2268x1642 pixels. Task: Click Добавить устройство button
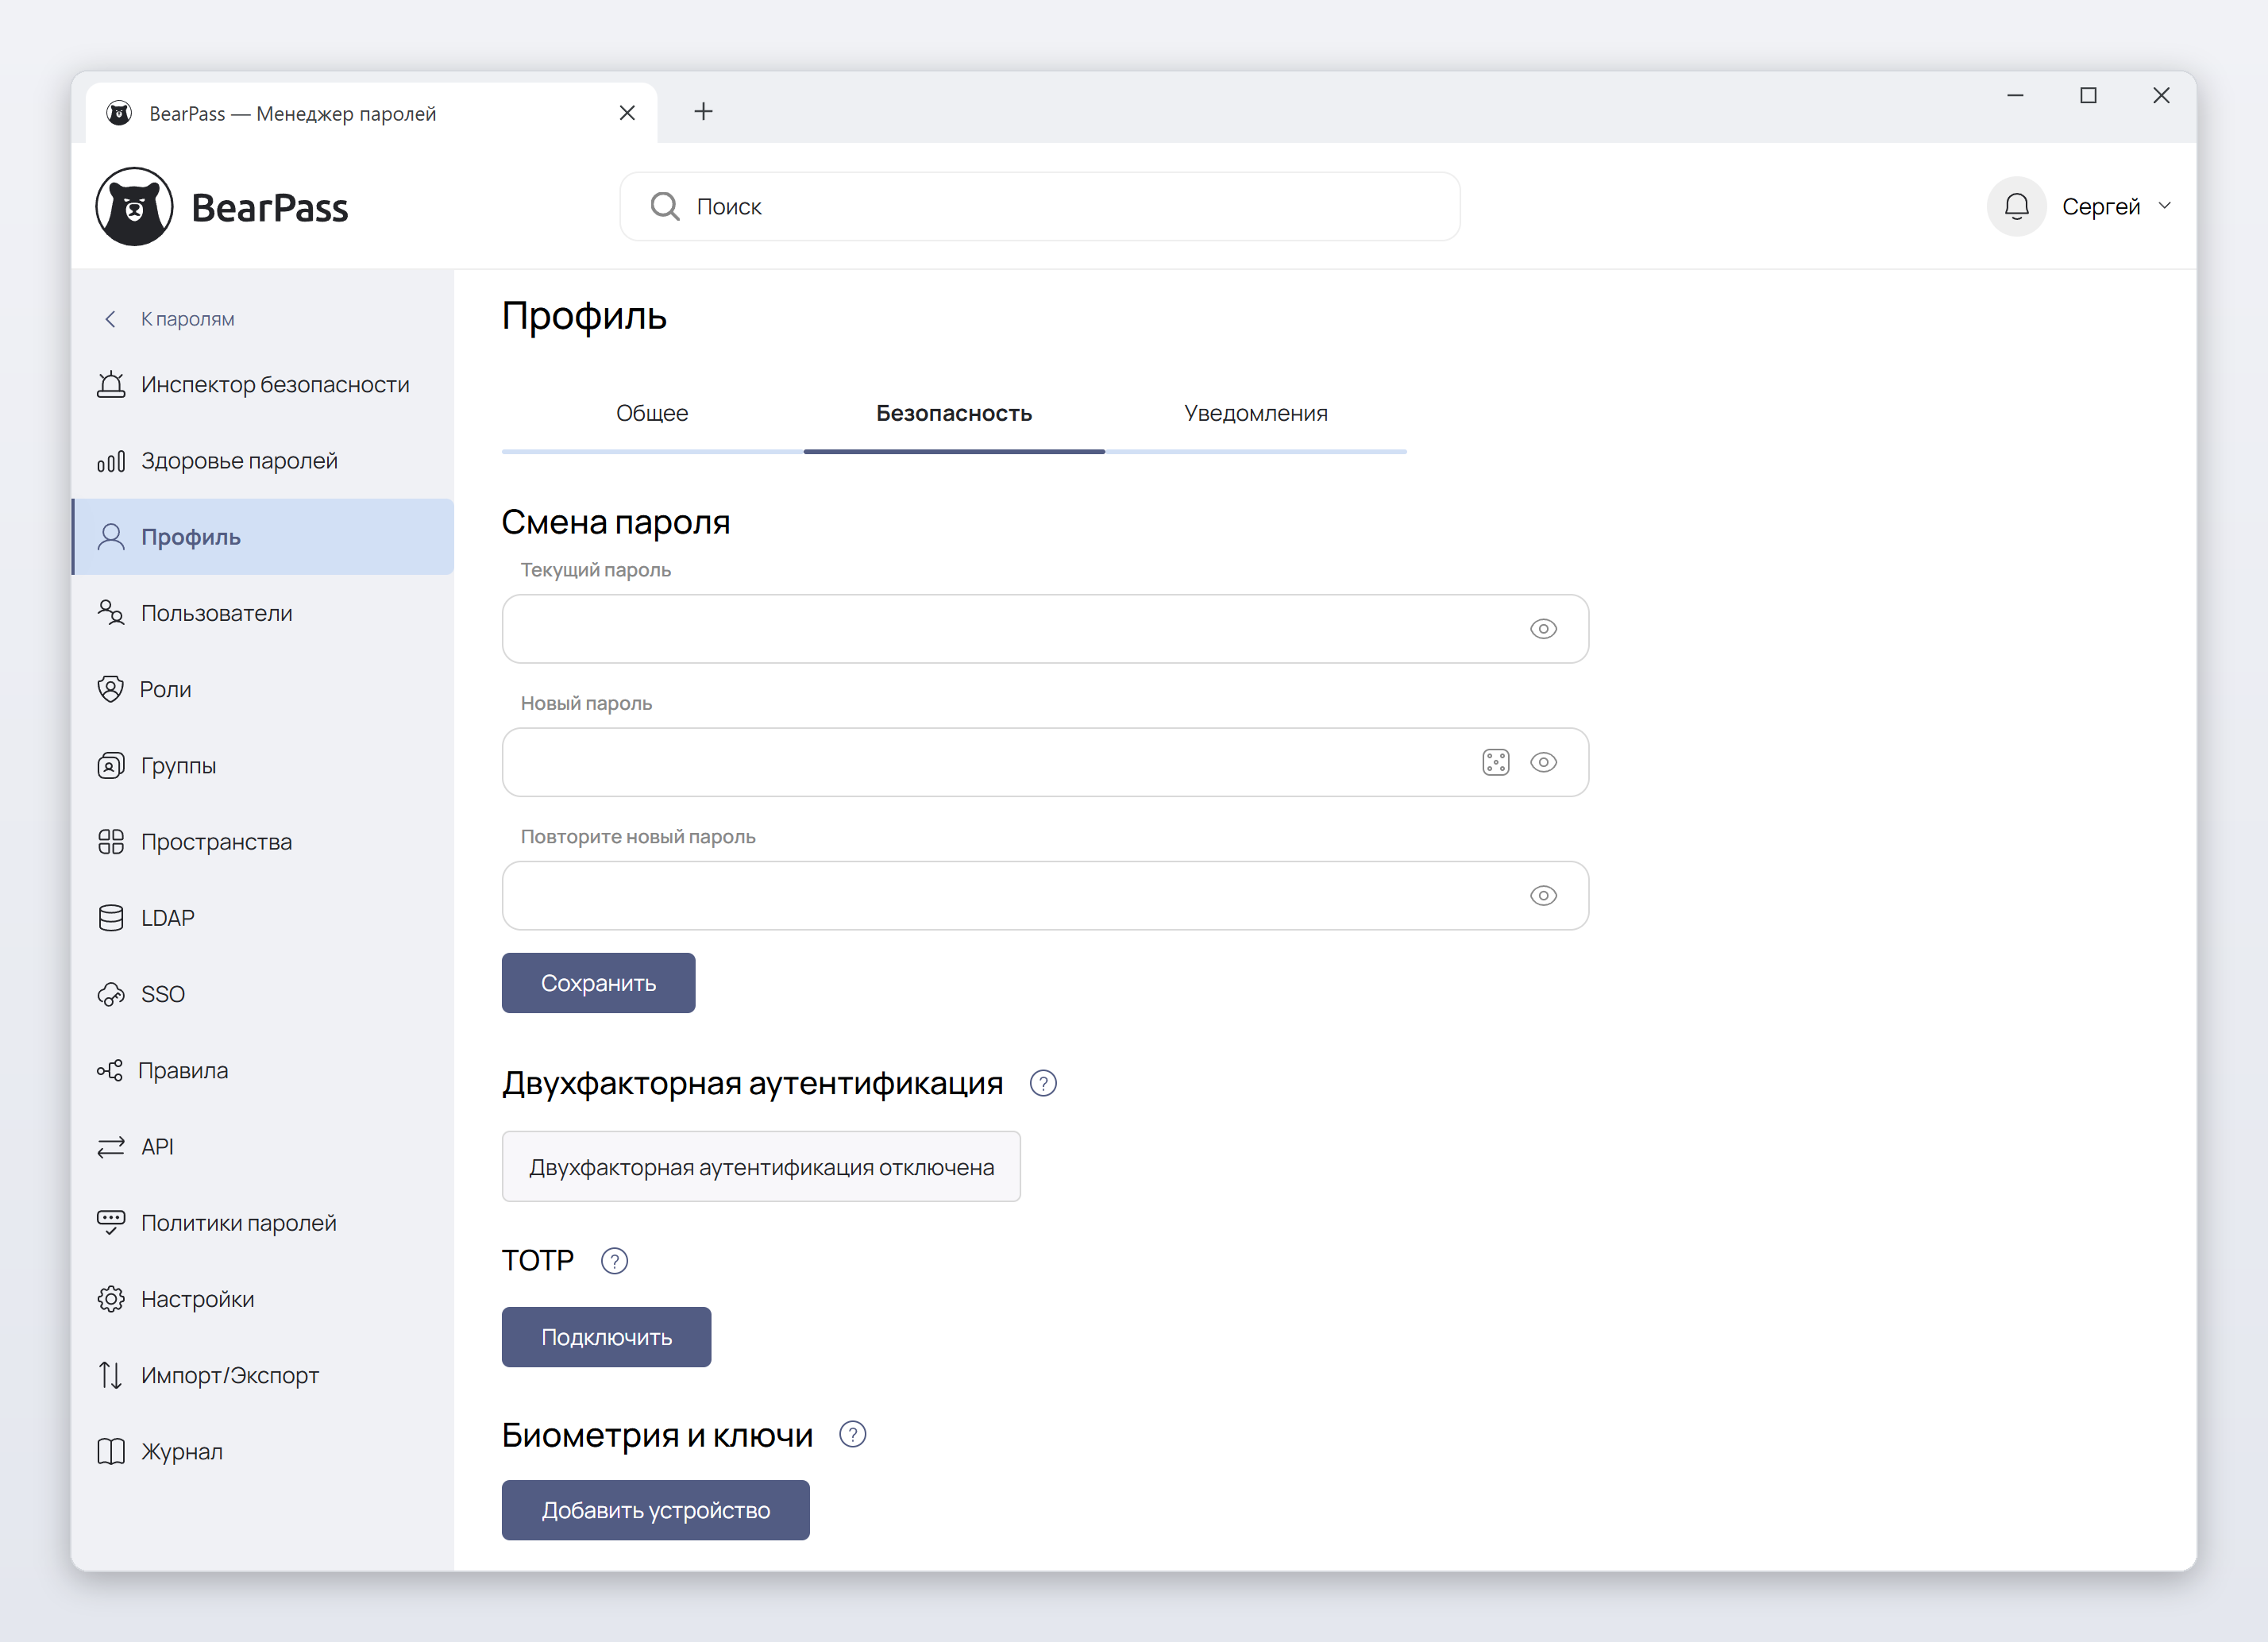655,1510
